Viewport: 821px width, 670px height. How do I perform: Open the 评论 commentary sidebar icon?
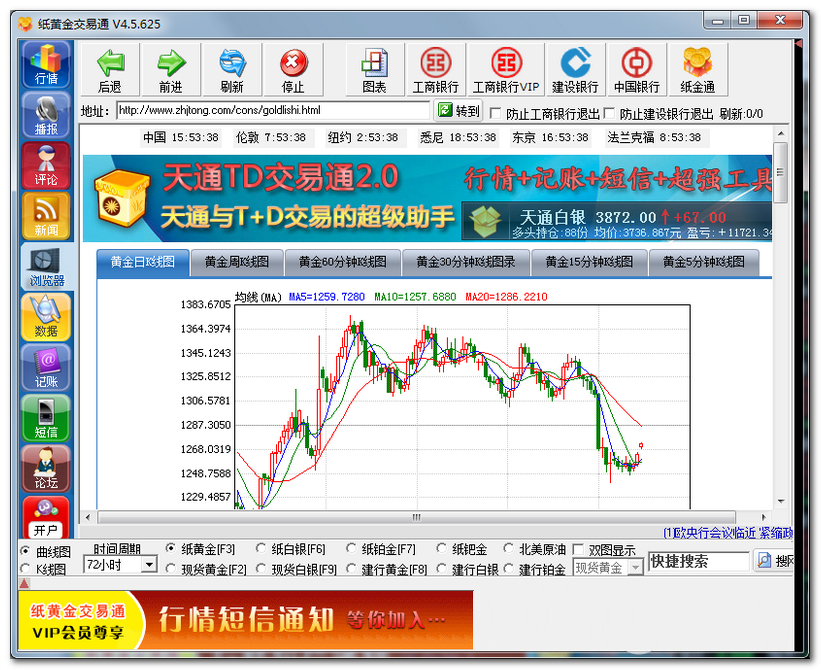(x=46, y=165)
